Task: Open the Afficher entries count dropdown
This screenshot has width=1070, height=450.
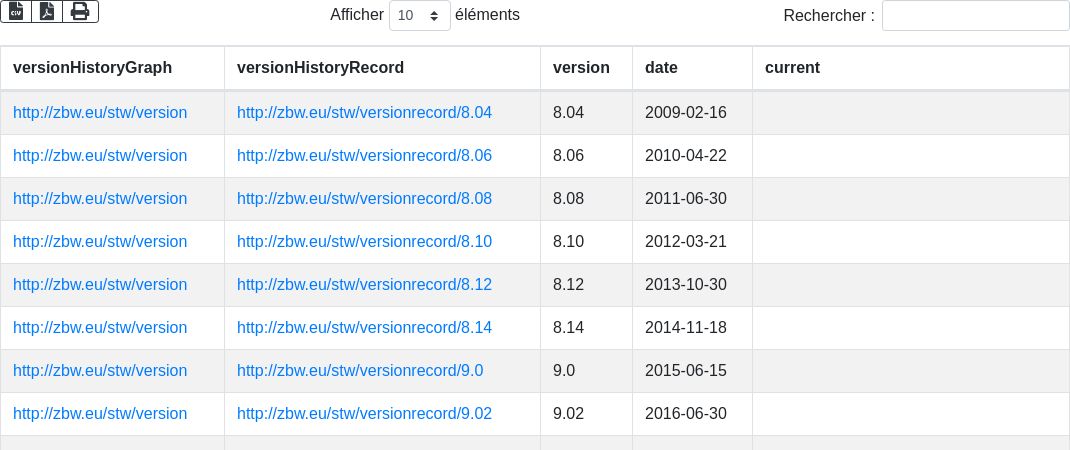Action: [x=419, y=16]
